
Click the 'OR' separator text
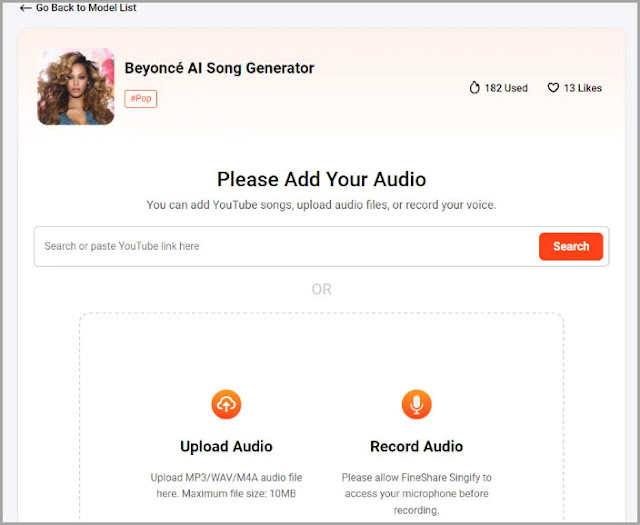point(322,289)
